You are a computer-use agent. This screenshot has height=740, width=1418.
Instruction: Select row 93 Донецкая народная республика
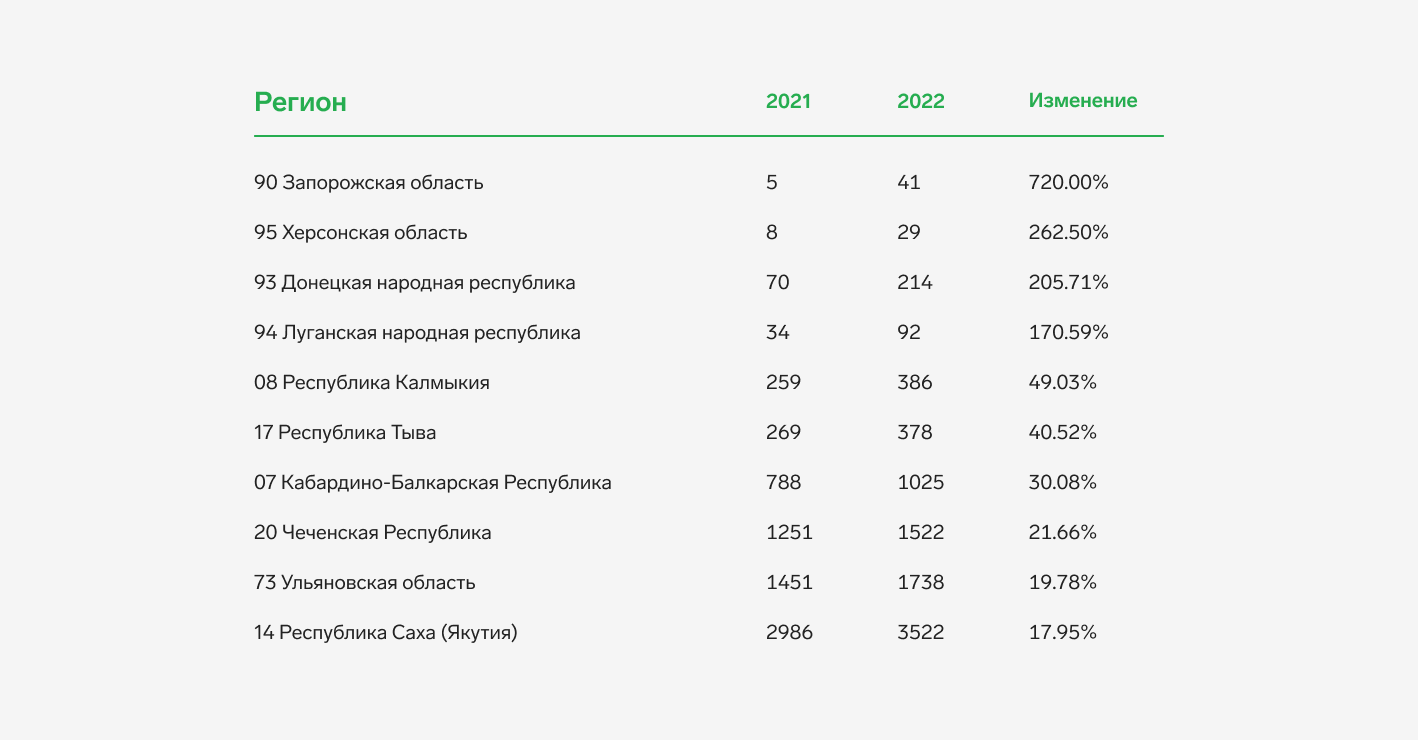(708, 283)
